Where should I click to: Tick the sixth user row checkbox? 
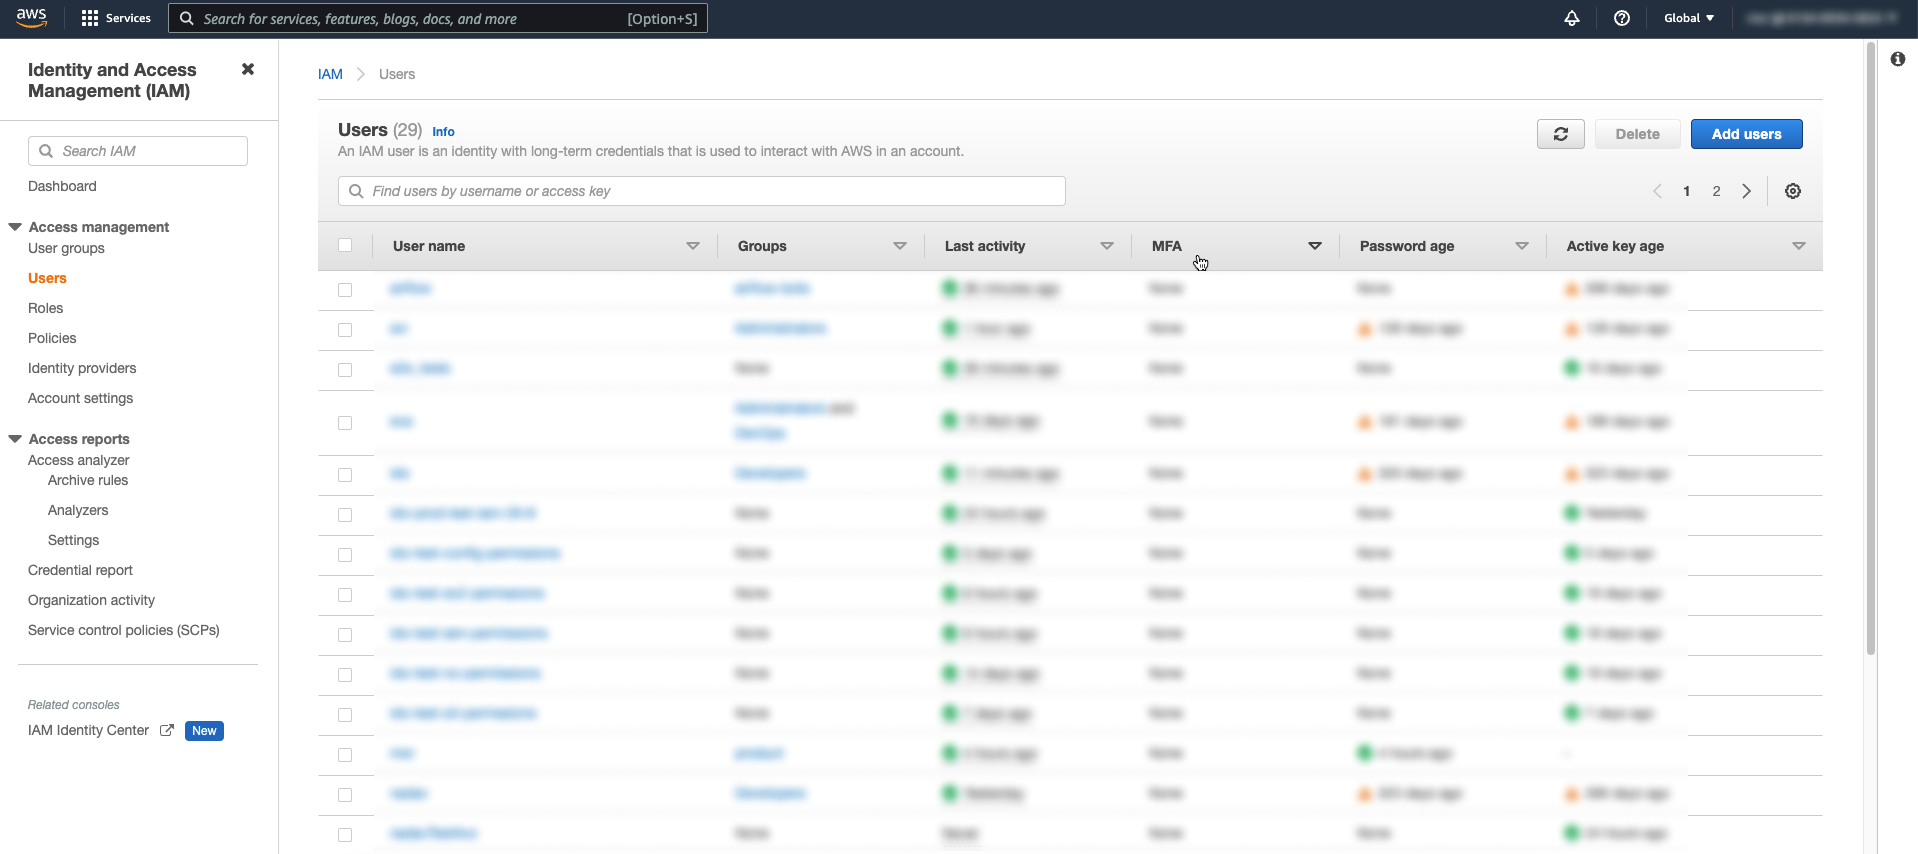345,515
